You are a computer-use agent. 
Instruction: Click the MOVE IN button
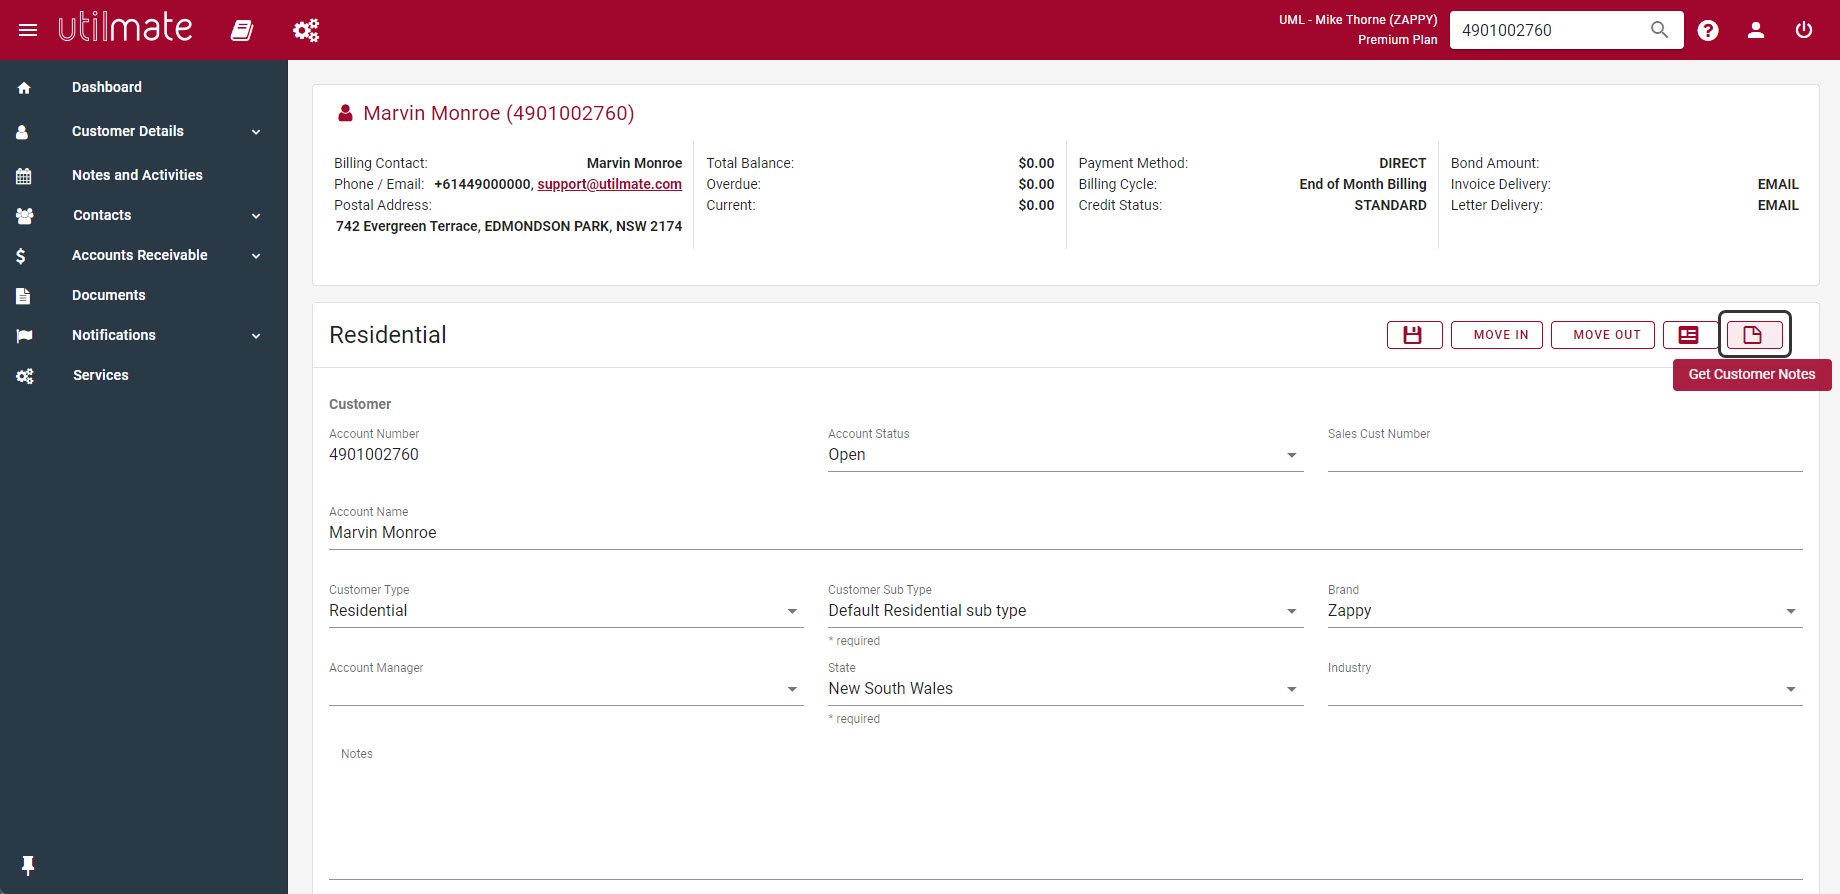(x=1497, y=335)
